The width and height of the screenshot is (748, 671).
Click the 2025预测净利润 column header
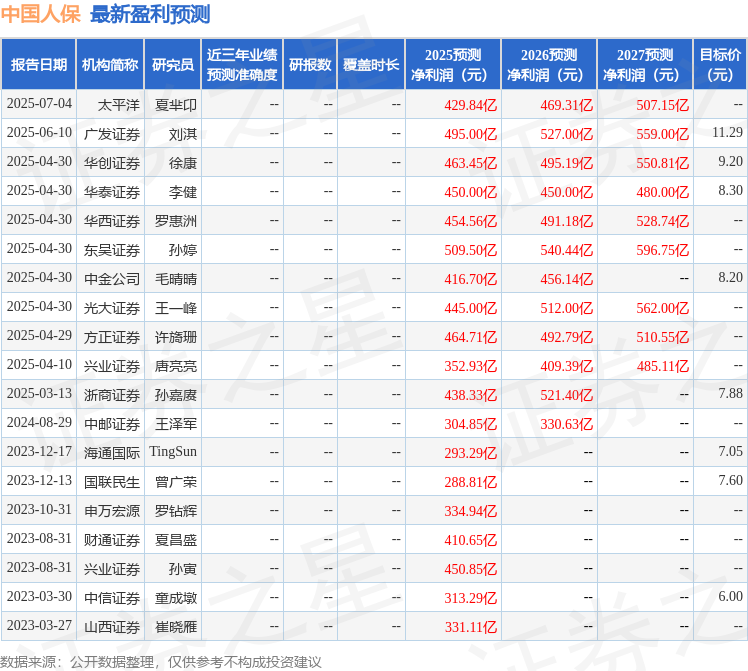coord(453,64)
